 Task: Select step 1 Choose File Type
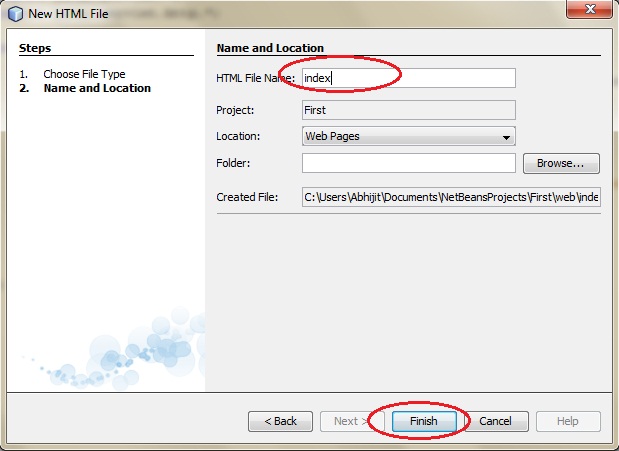pyautogui.click(x=84, y=74)
